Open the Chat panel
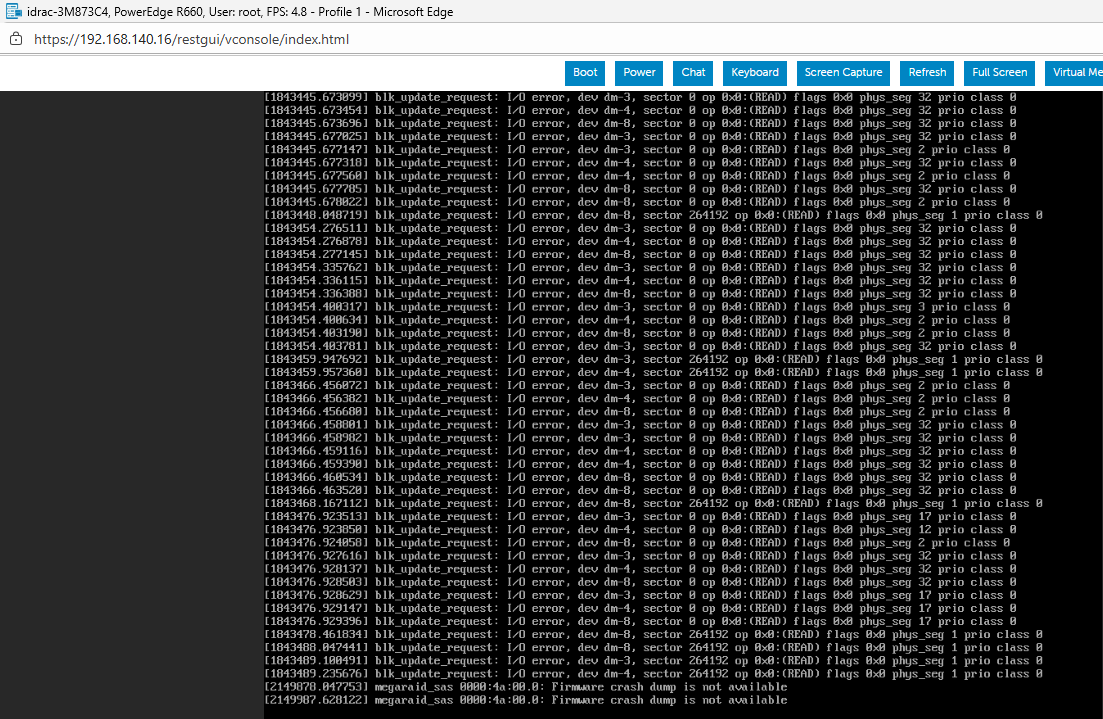The height and width of the screenshot is (719, 1103). pos(693,73)
